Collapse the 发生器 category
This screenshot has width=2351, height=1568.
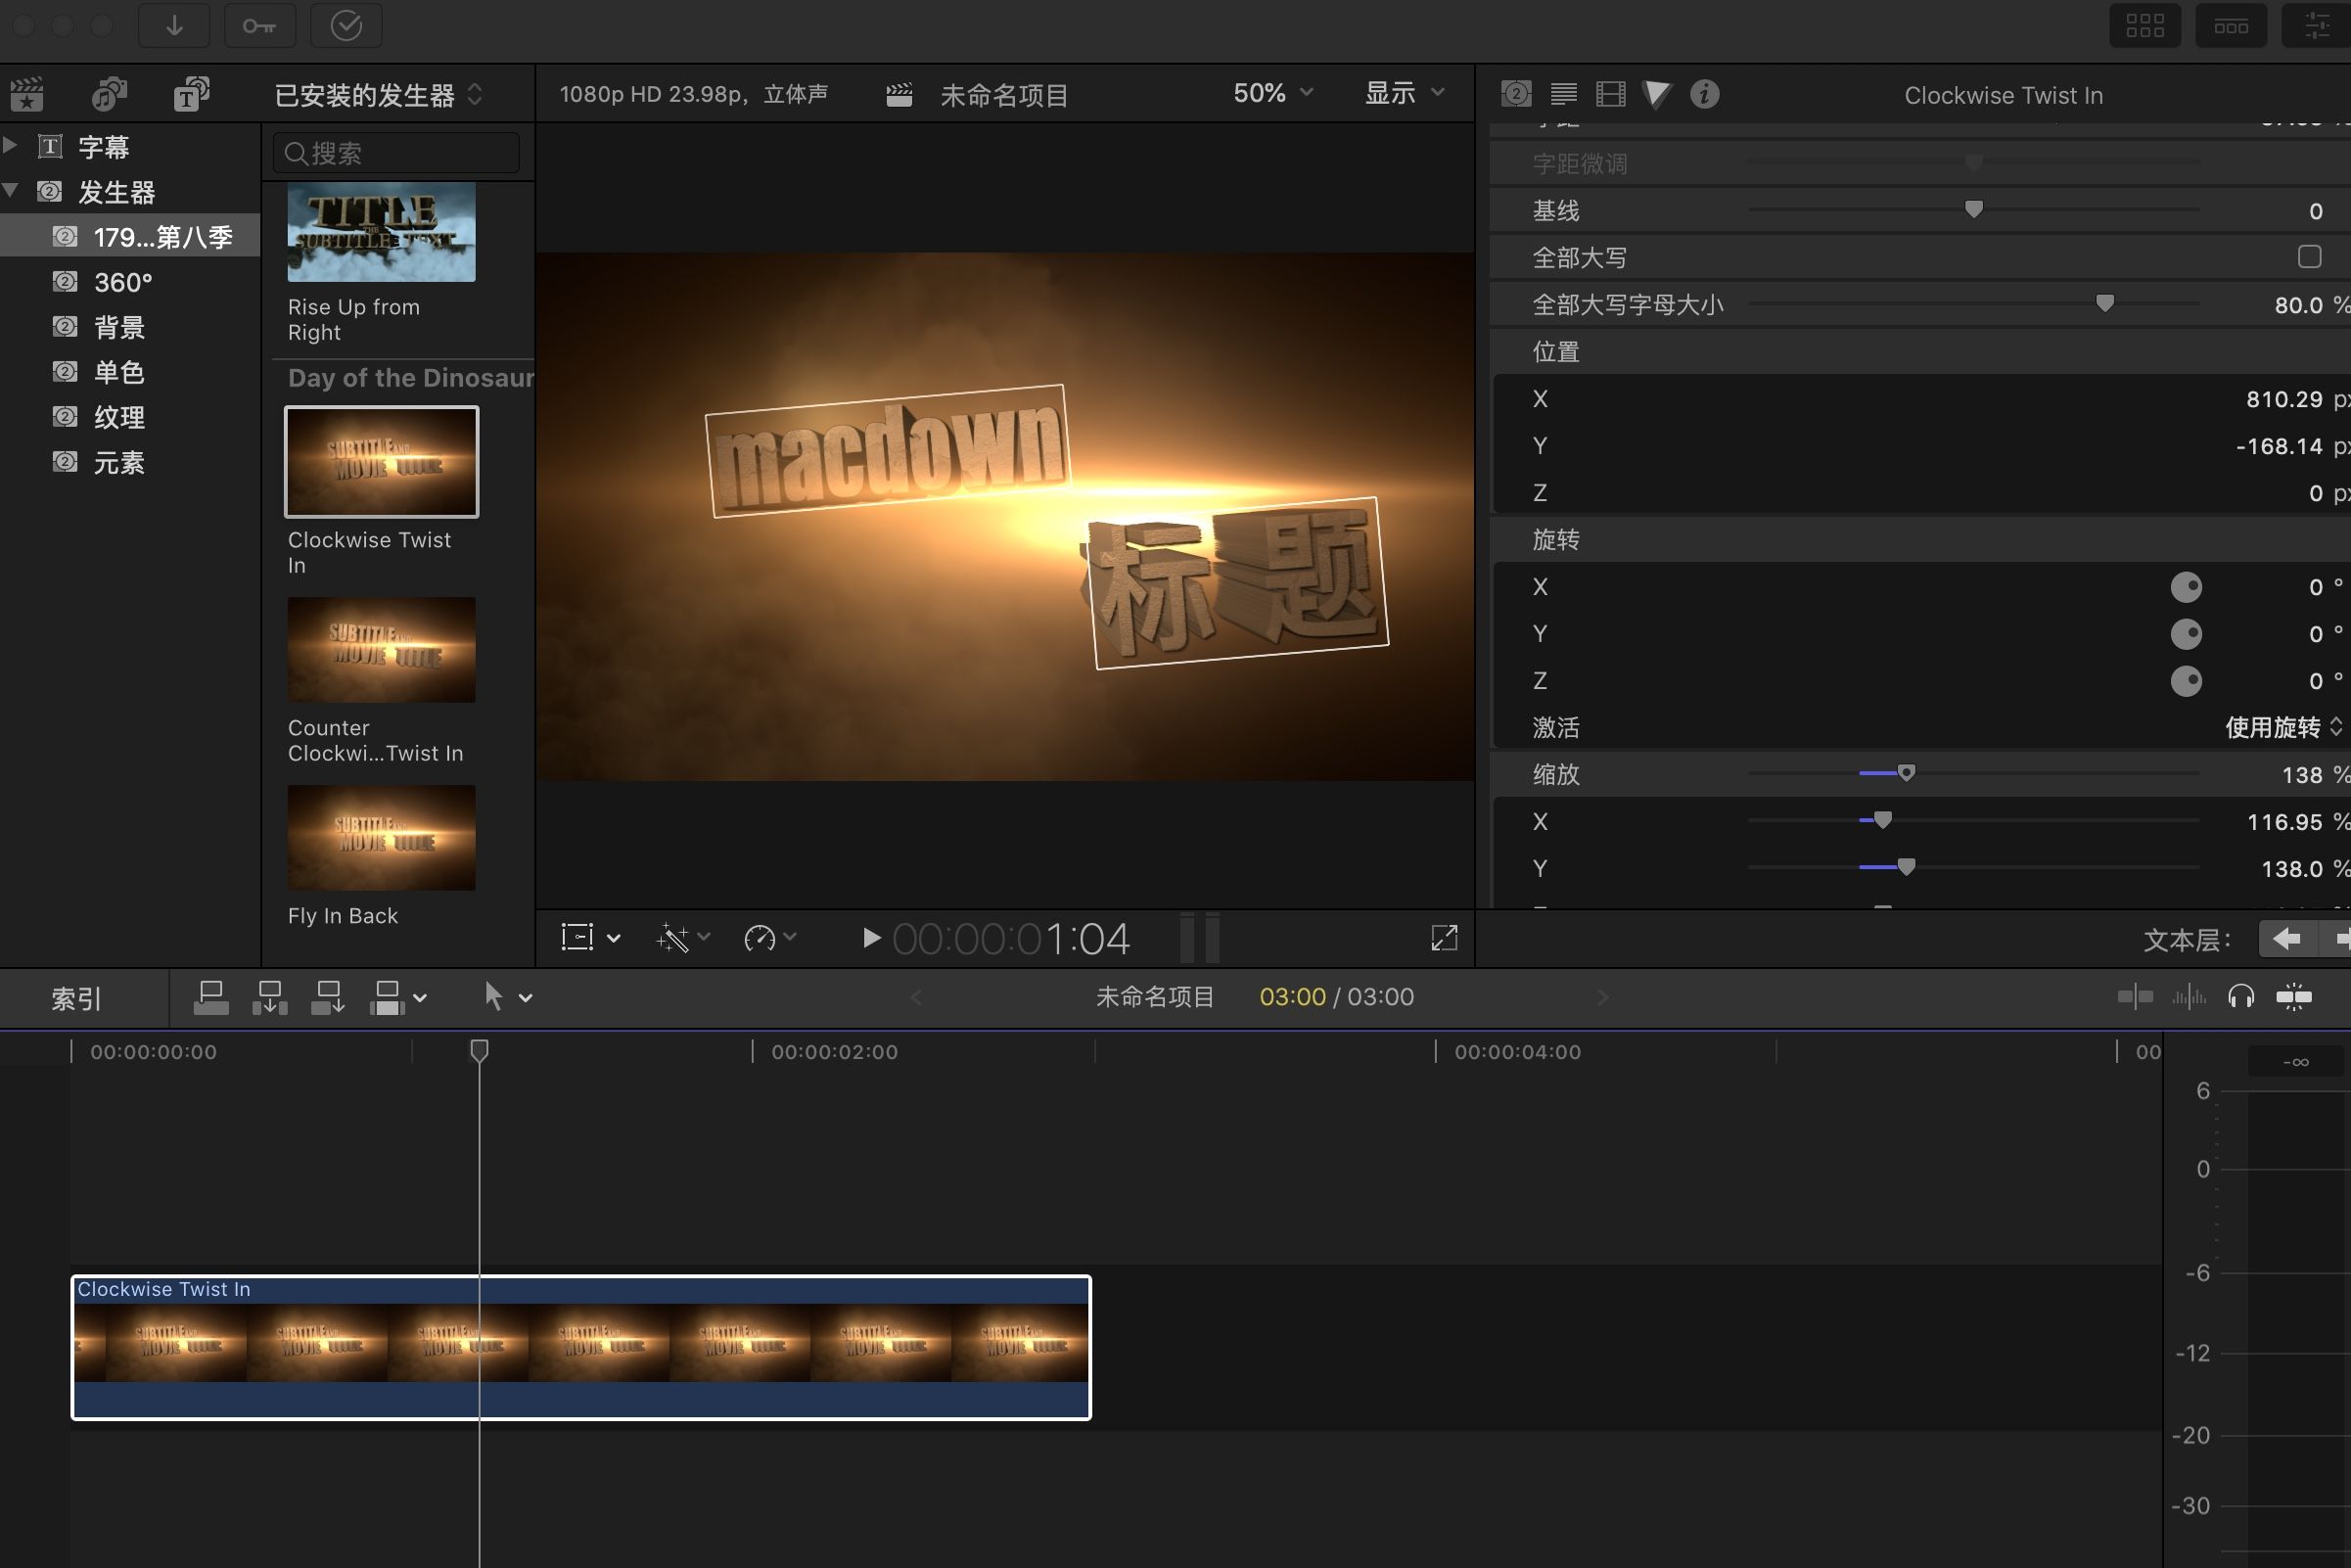[10, 190]
